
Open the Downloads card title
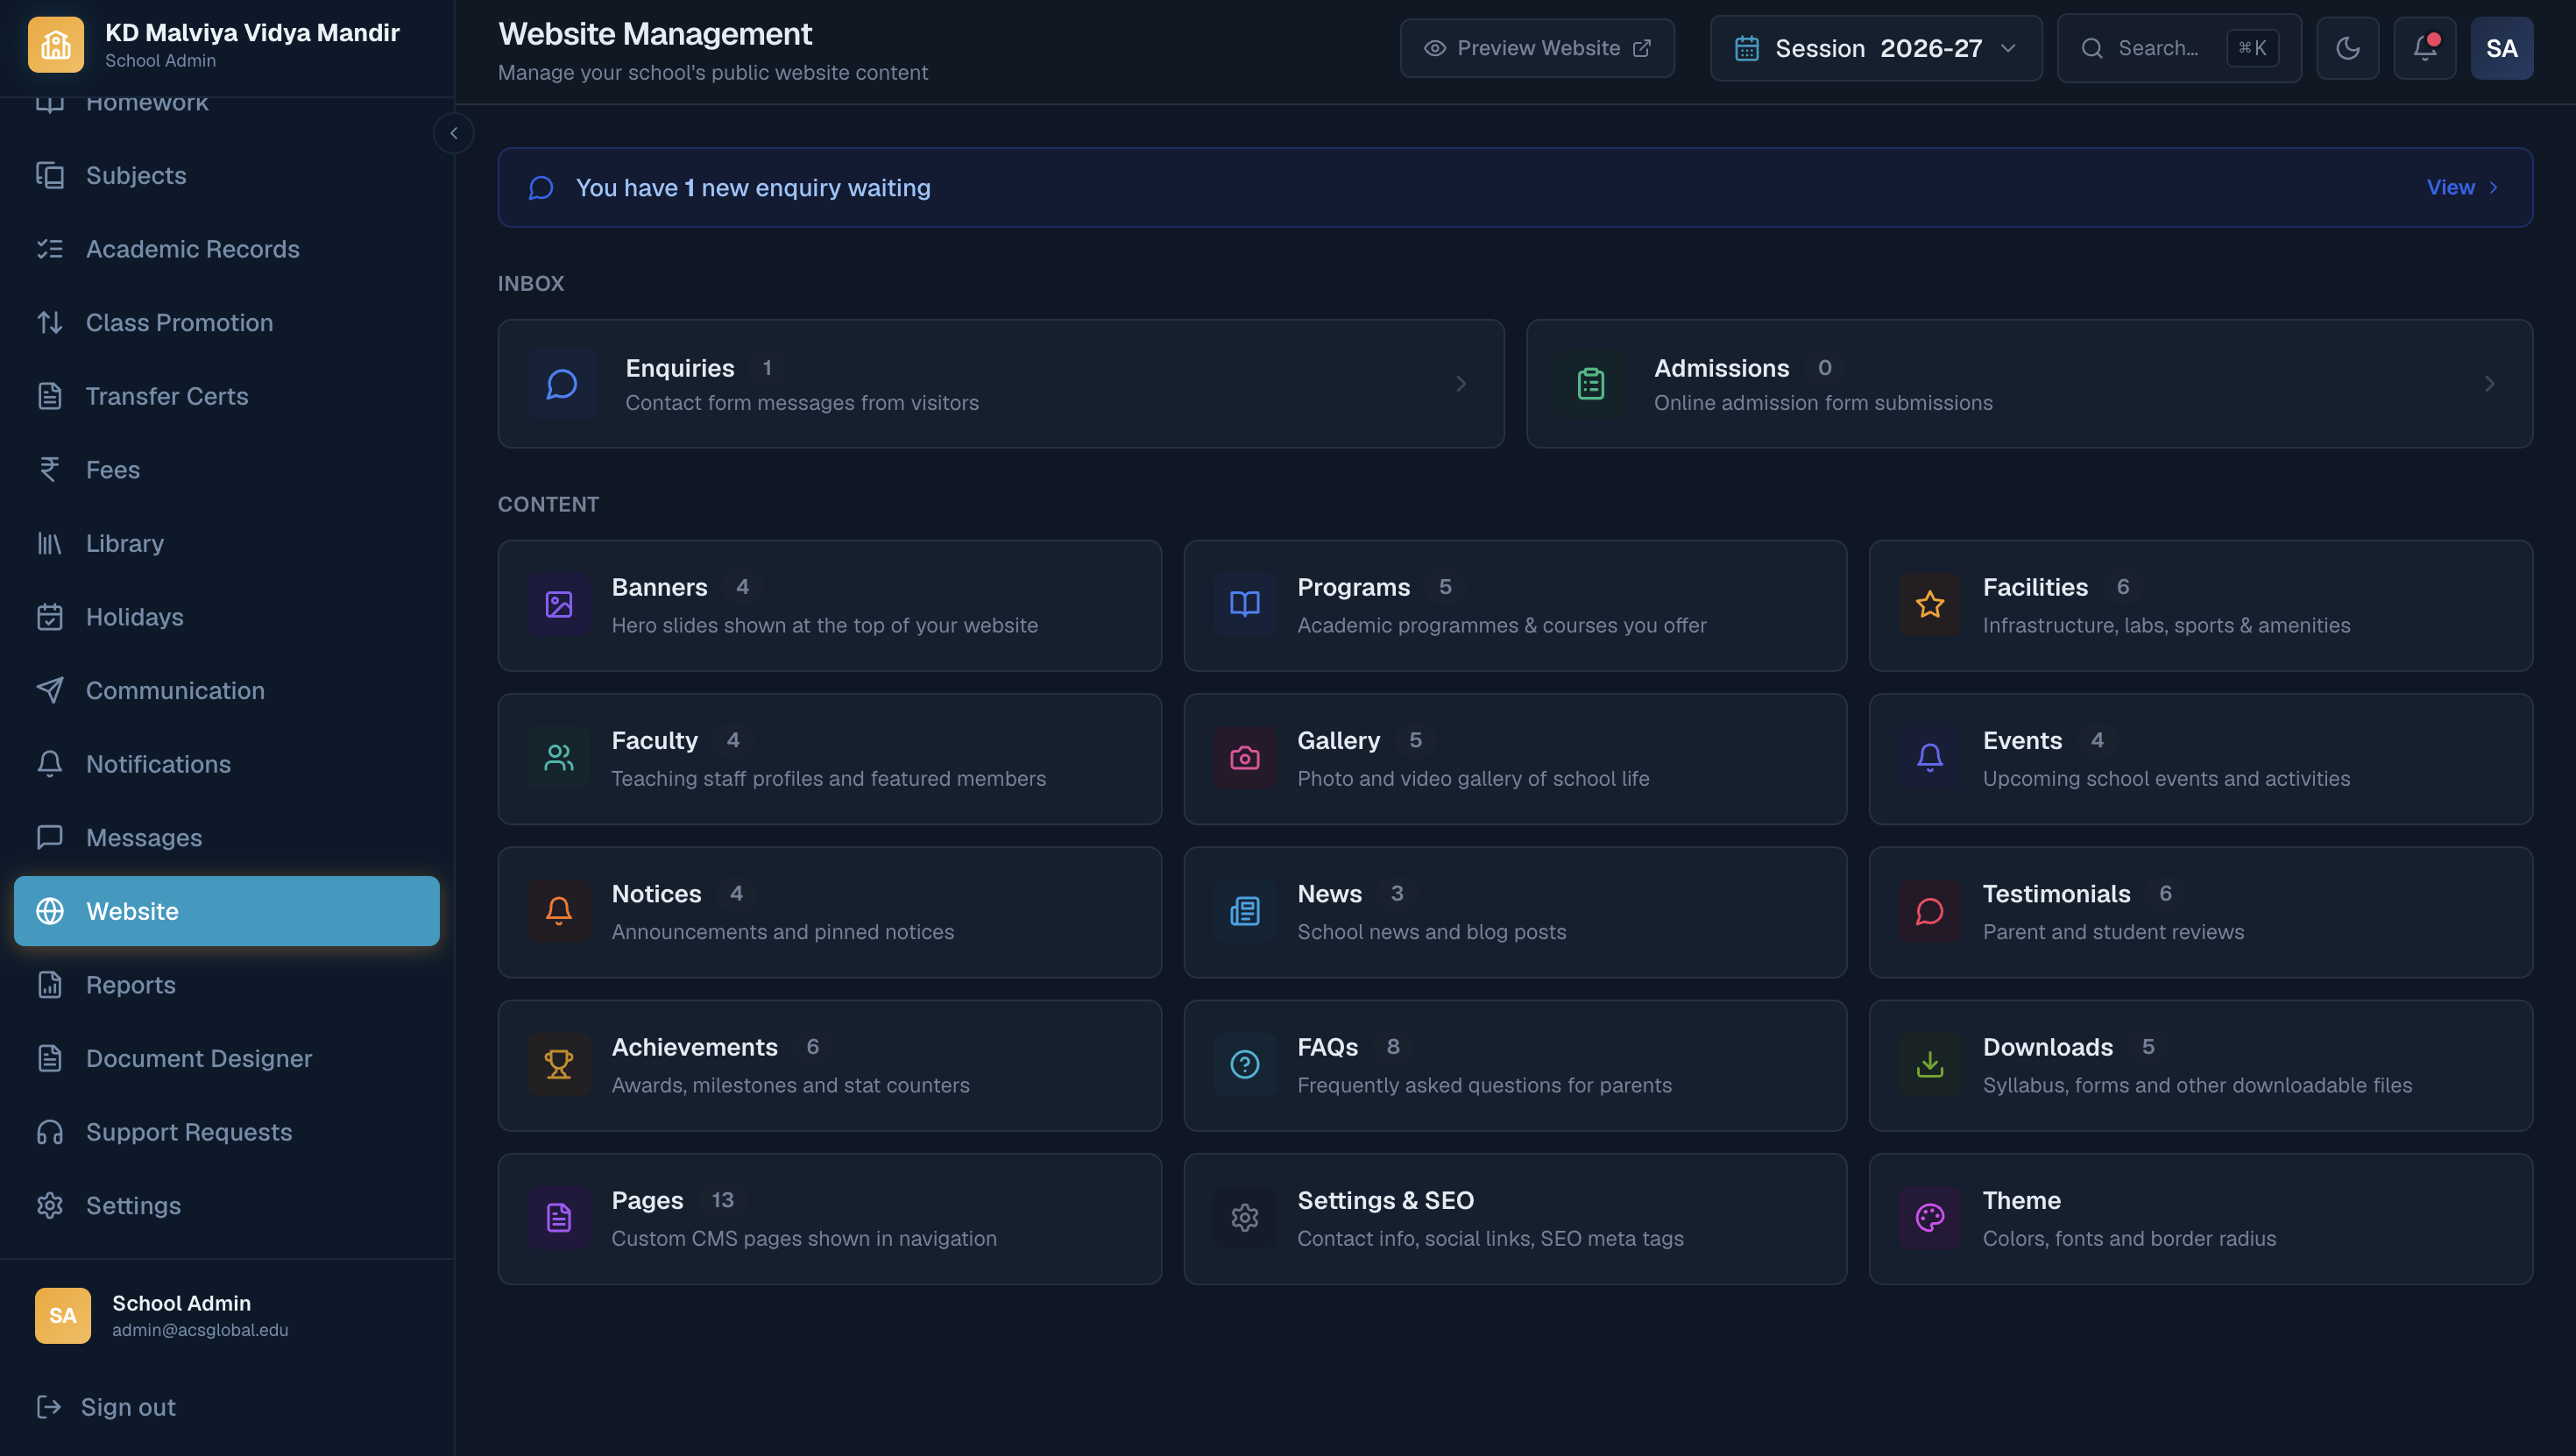pos(2047,1047)
